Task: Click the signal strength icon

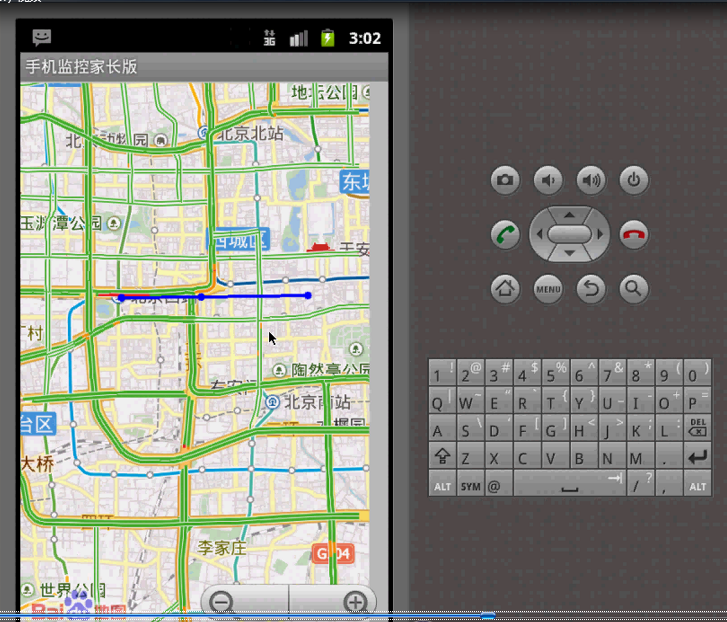Action: [299, 38]
